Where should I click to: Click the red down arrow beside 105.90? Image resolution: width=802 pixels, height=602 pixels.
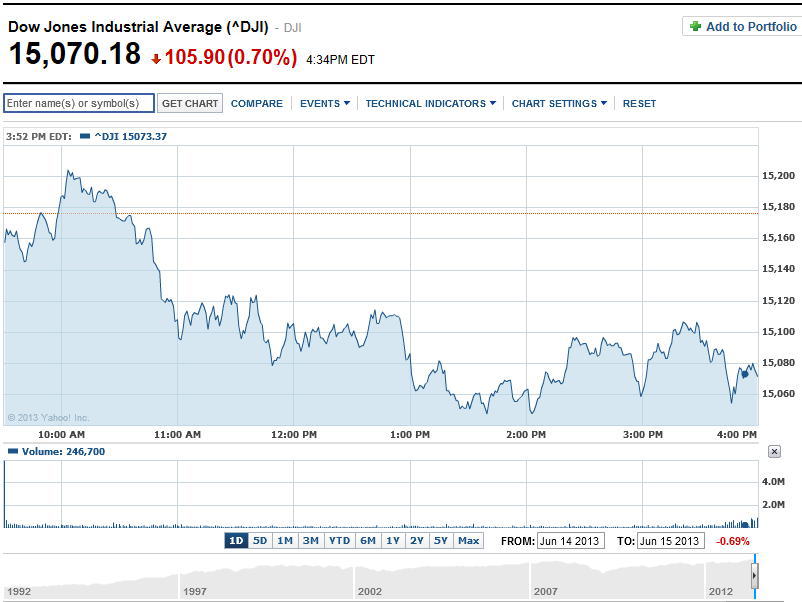156,60
